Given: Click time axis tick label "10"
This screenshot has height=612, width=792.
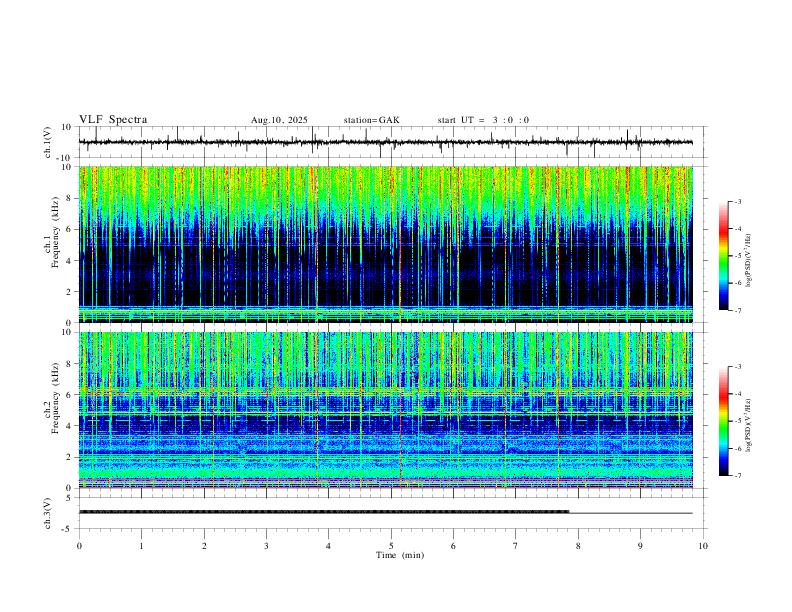Looking at the screenshot, I should (703, 546).
